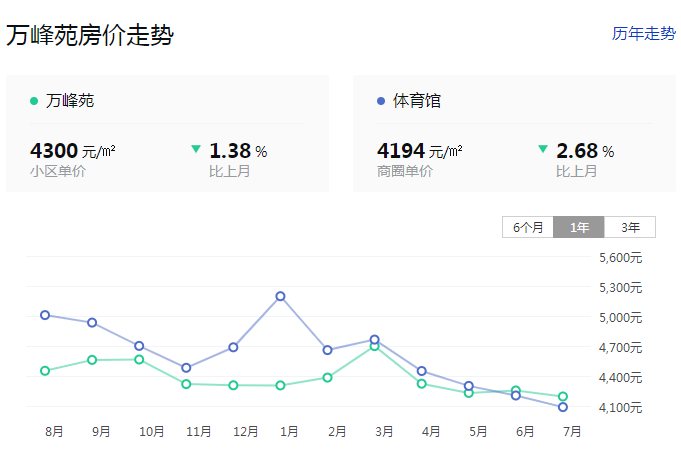
Task: Click the 万峰苑 community name label
Action: [70, 101]
